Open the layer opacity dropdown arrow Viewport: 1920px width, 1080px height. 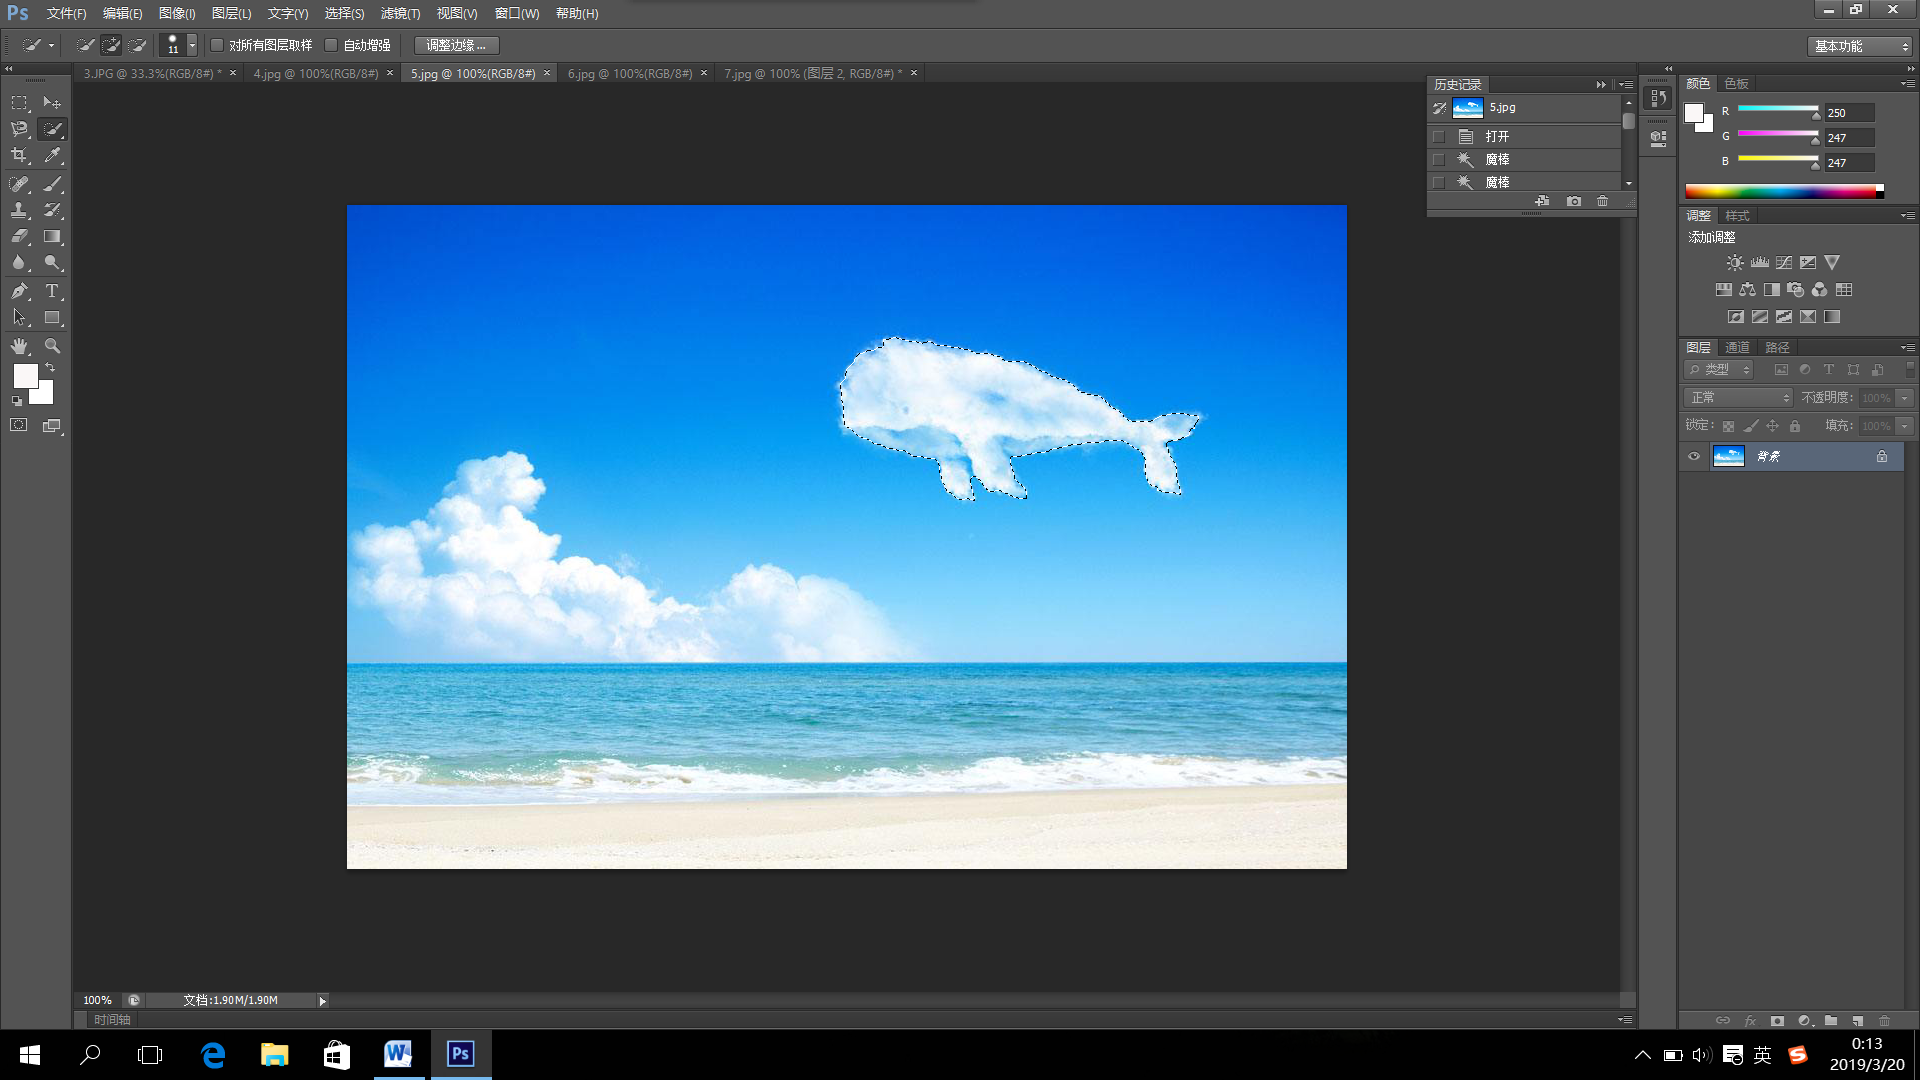(1905, 398)
